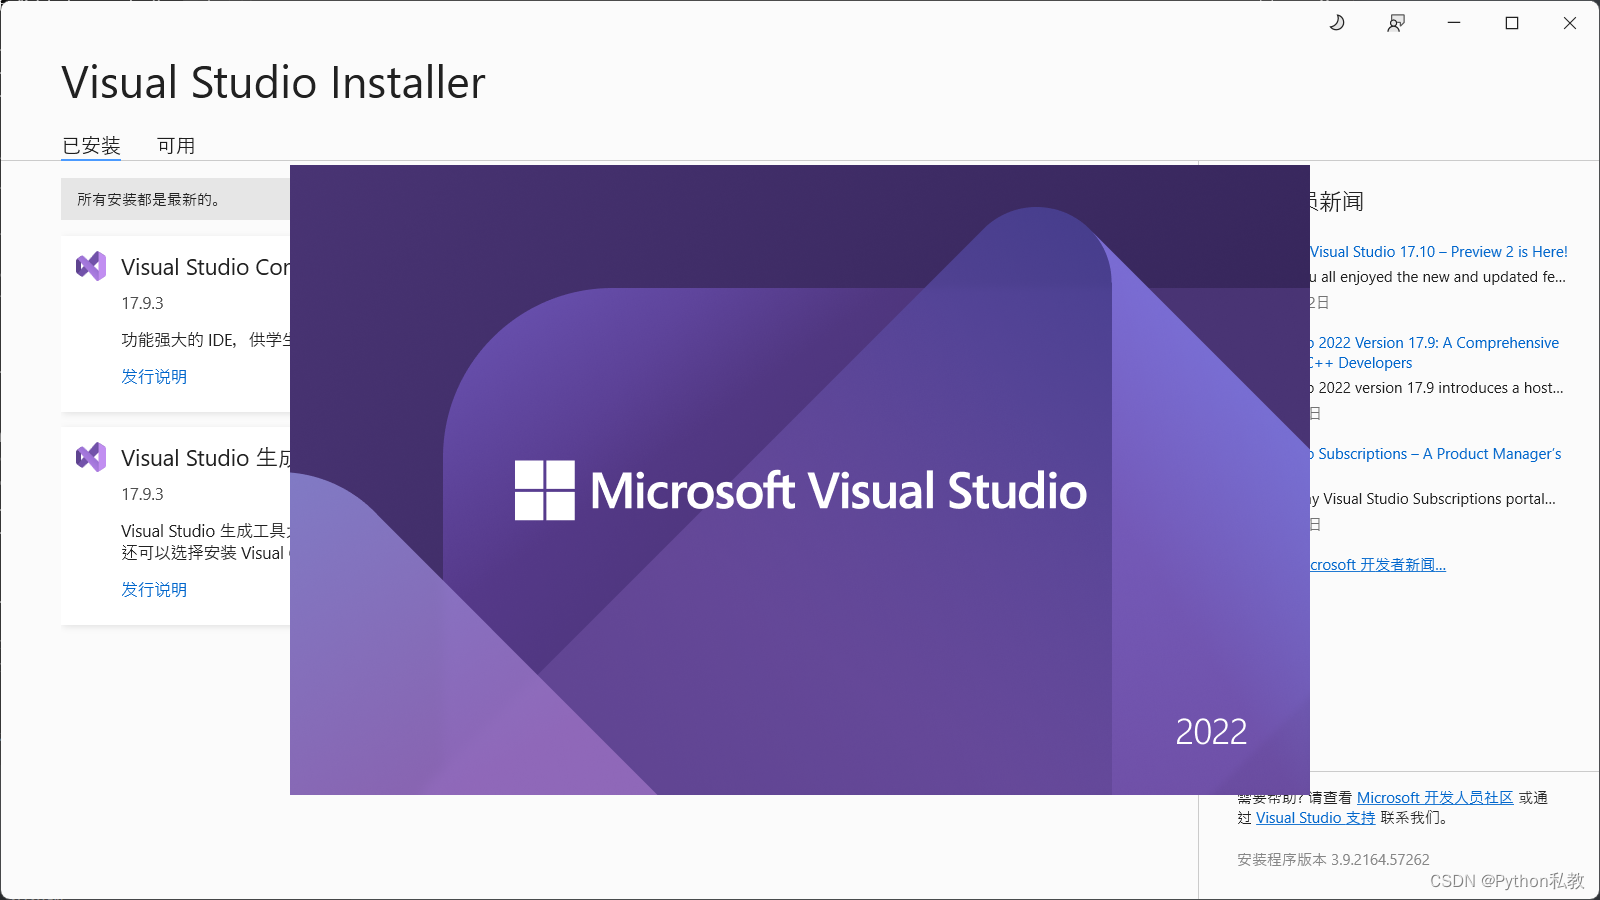Click the 所有安装都是最新的 status message
The height and width of the screenshot is (900, 1600).
(x=149, y=200)
